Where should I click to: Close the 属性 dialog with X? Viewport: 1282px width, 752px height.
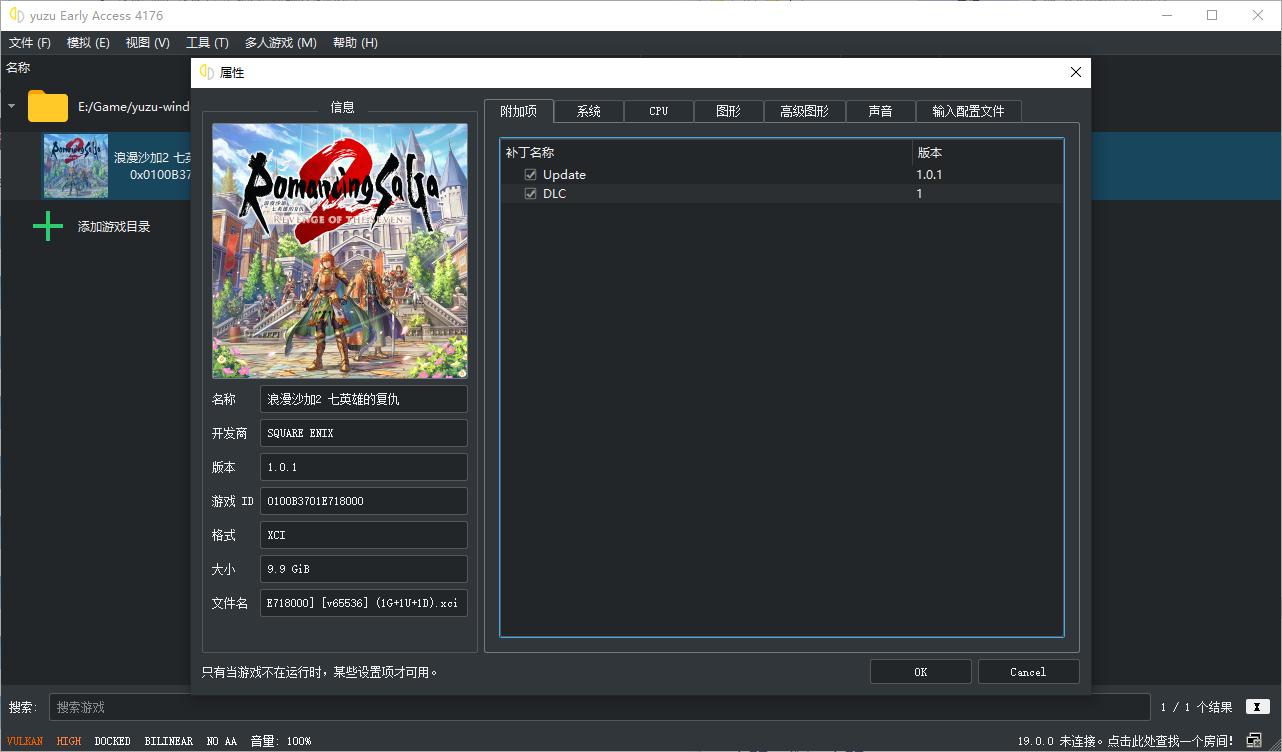(x=1076, y=72)
